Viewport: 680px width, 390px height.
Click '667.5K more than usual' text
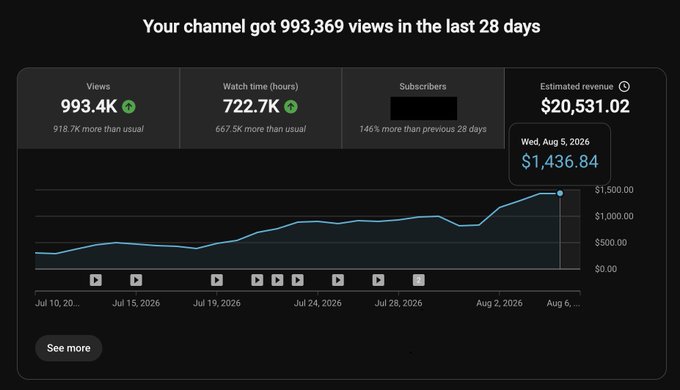pos(260,129)
